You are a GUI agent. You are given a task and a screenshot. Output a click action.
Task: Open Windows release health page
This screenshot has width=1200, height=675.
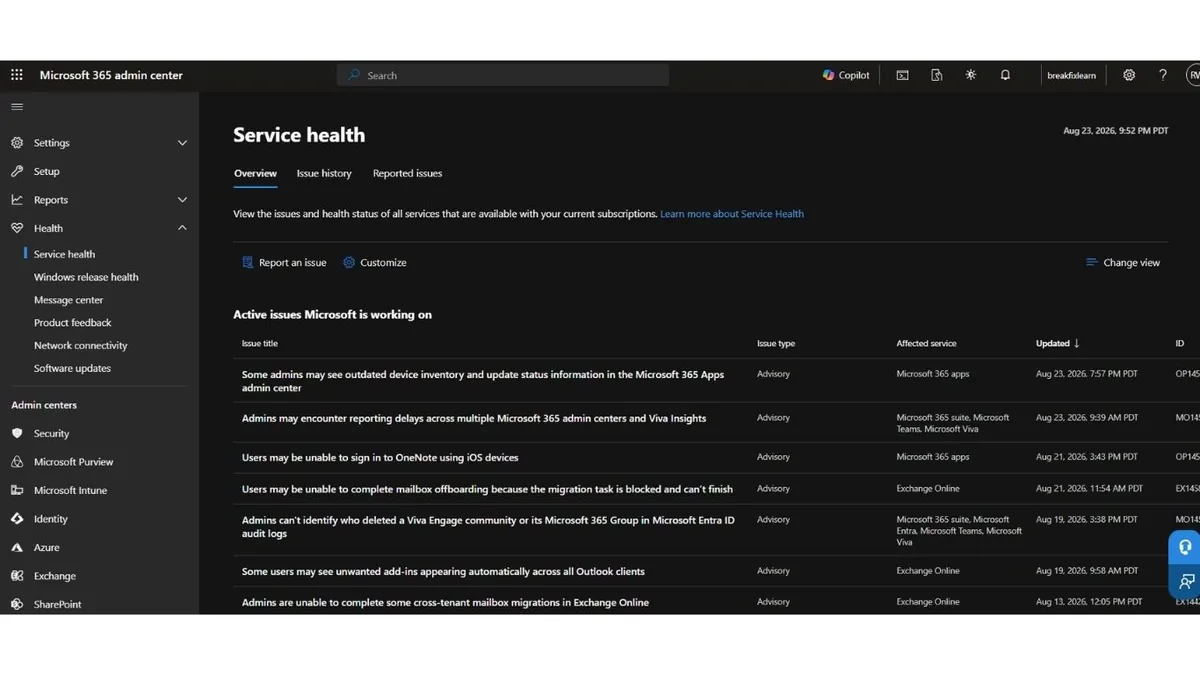click(86, 277)
